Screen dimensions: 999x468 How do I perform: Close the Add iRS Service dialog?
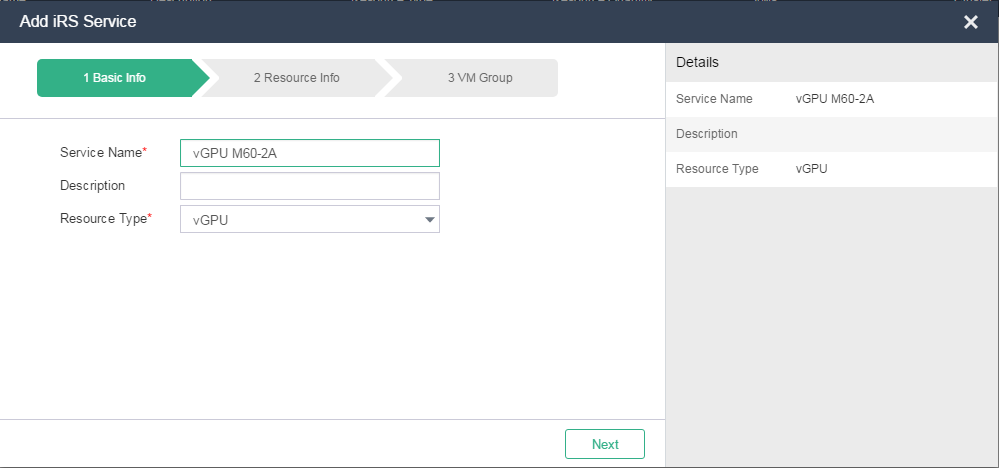[x=970, y=22]
